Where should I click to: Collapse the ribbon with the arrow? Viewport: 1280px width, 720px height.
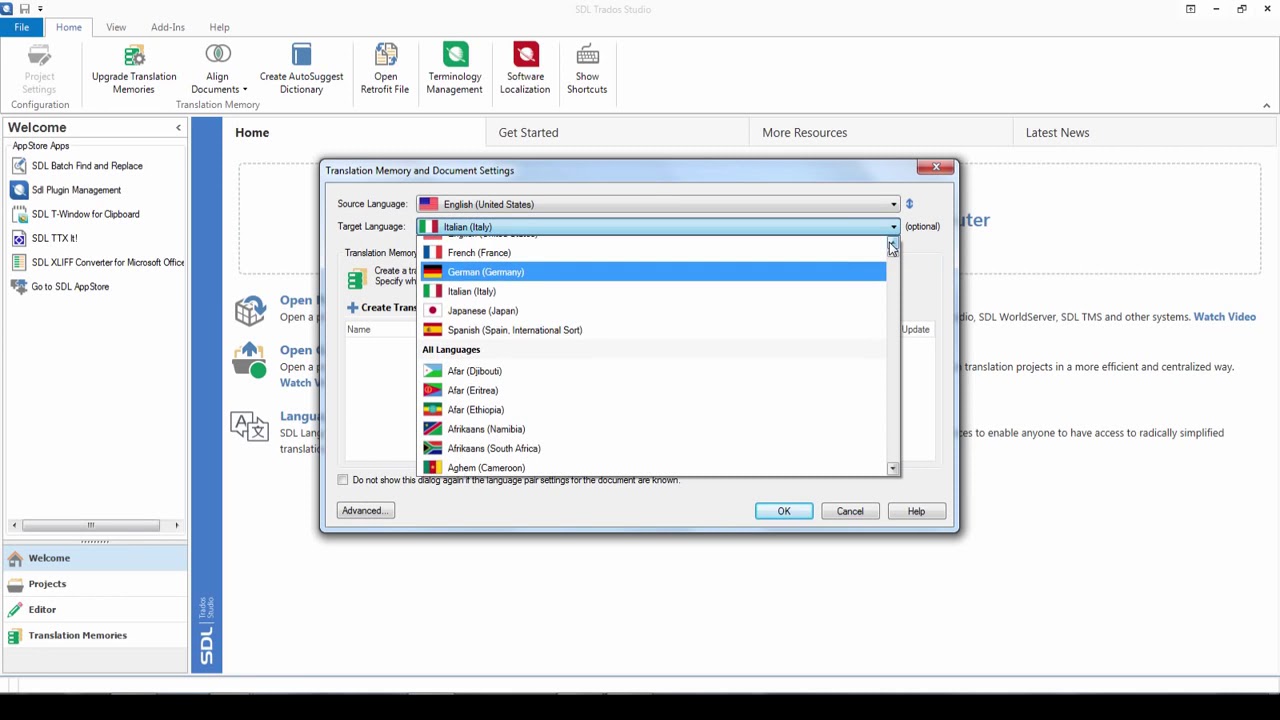coord(1266,105)
